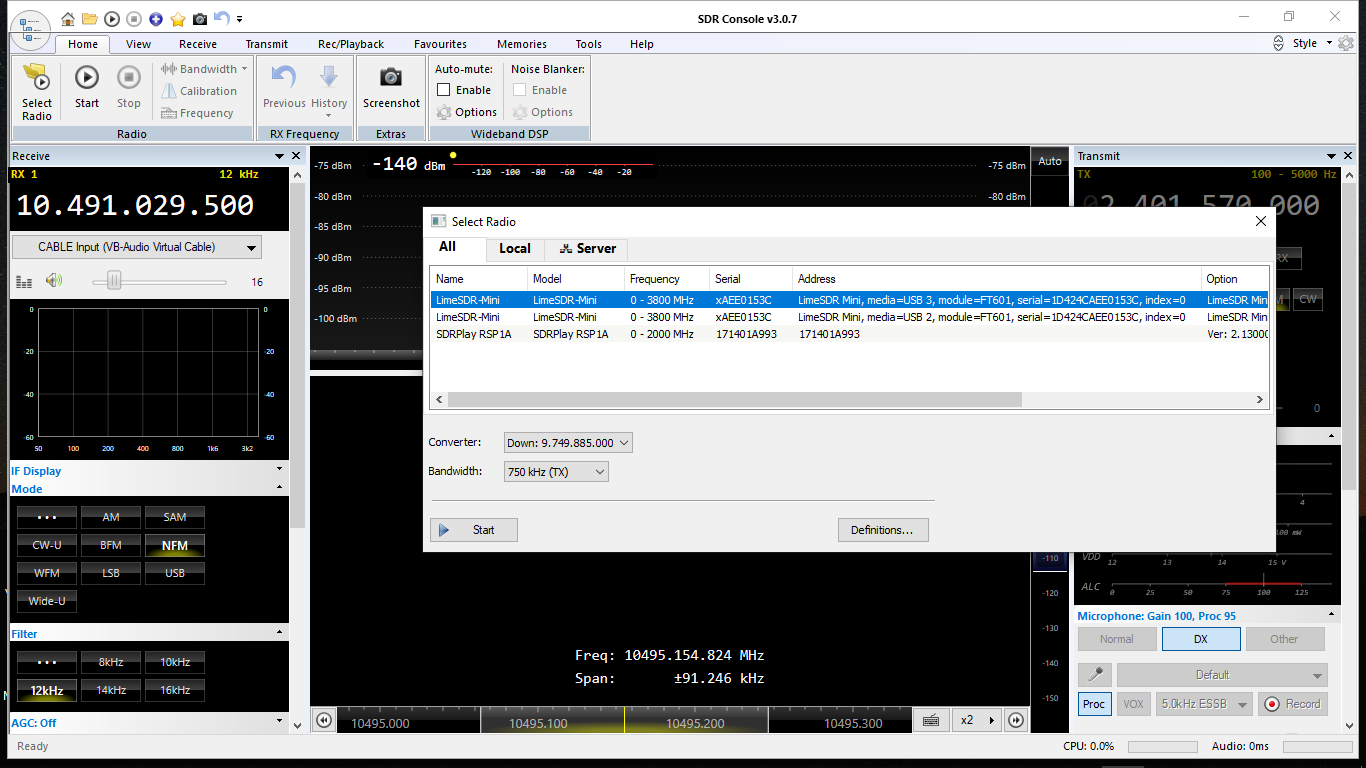
Task: Open the History dropdown
Action: click(x=328, y=90)
